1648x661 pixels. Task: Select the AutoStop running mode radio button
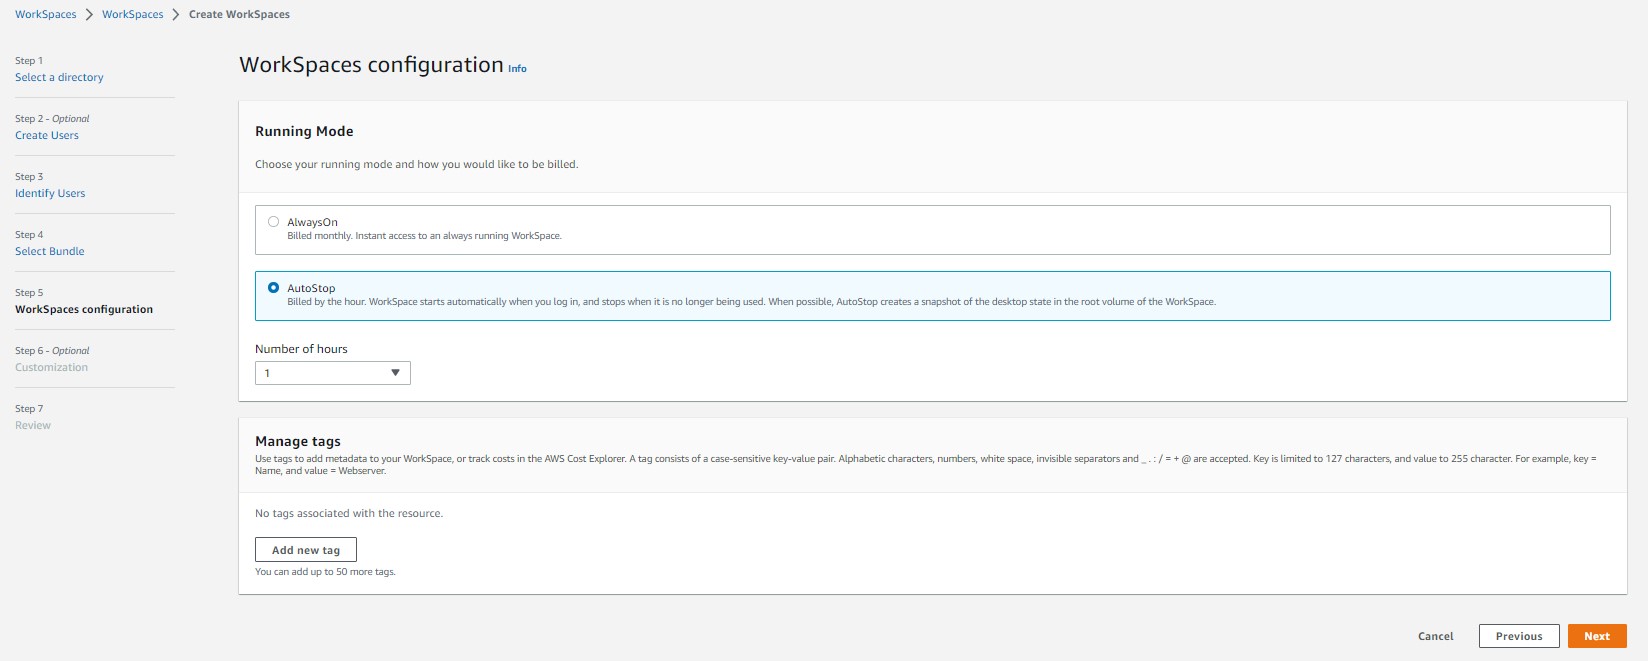click(x=273, y=288)
